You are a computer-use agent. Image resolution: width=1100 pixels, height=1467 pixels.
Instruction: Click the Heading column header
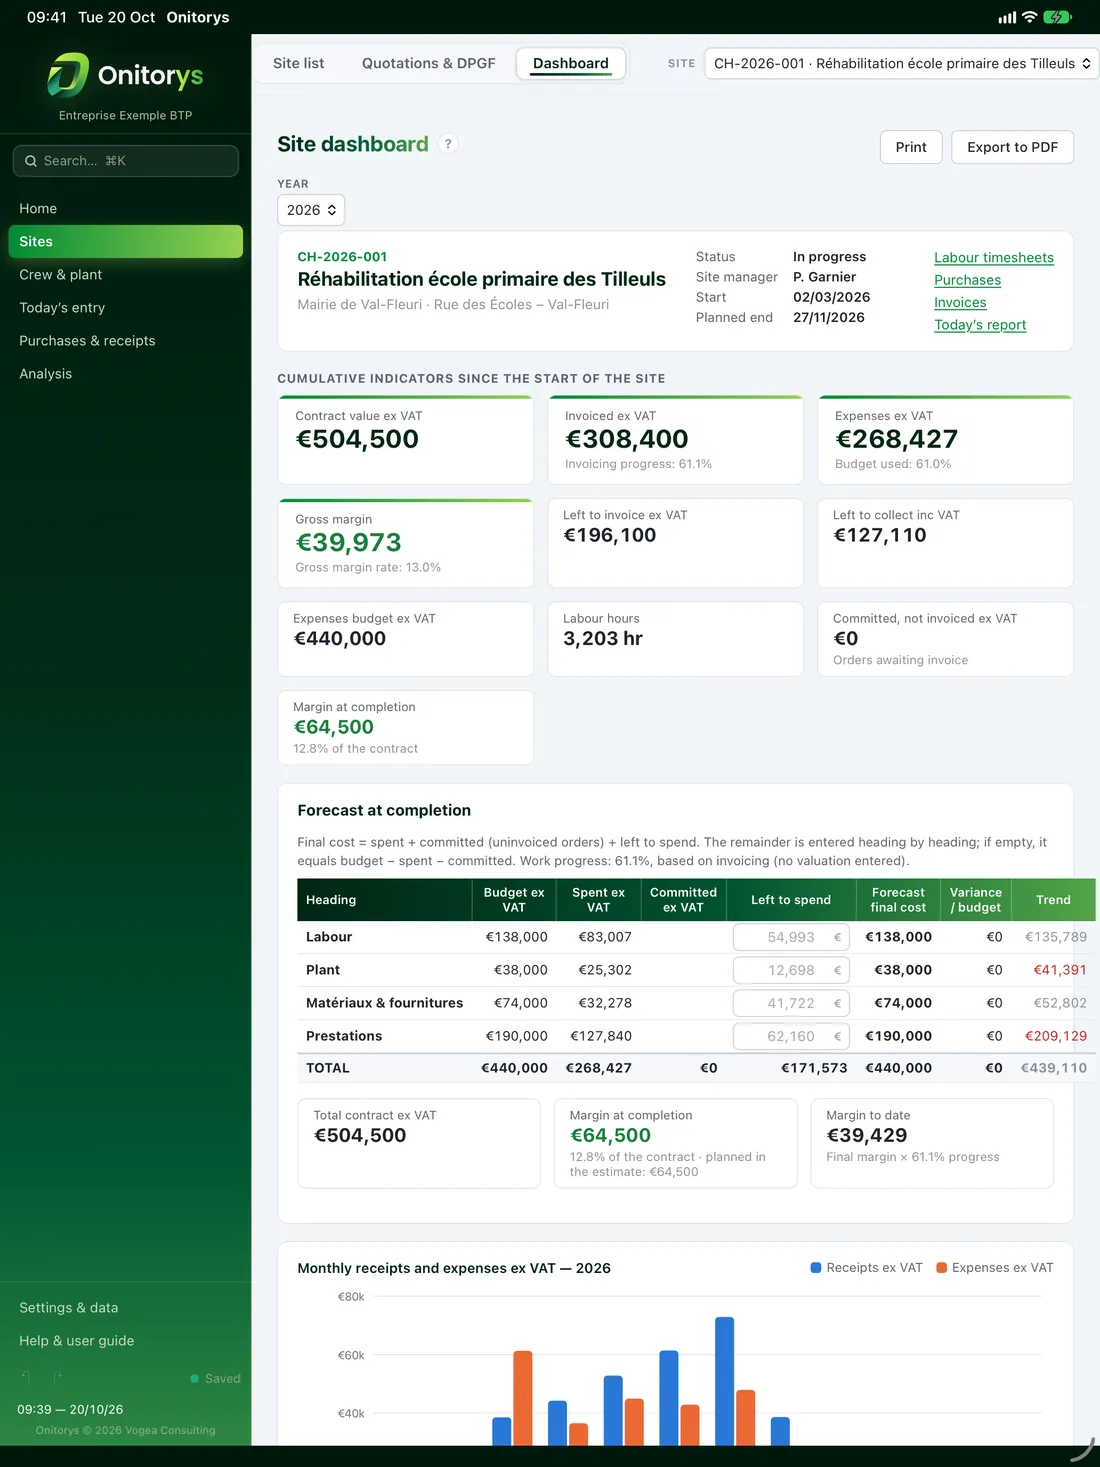coord(384,900)
